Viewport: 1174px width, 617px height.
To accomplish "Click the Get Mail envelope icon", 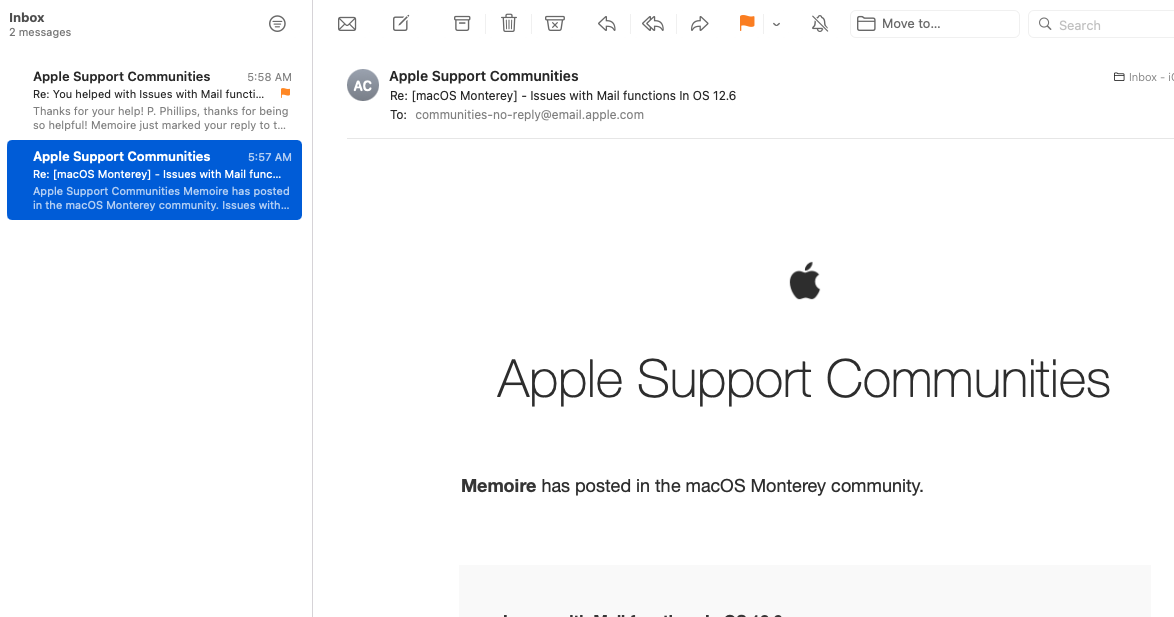I will click(347, 24).
